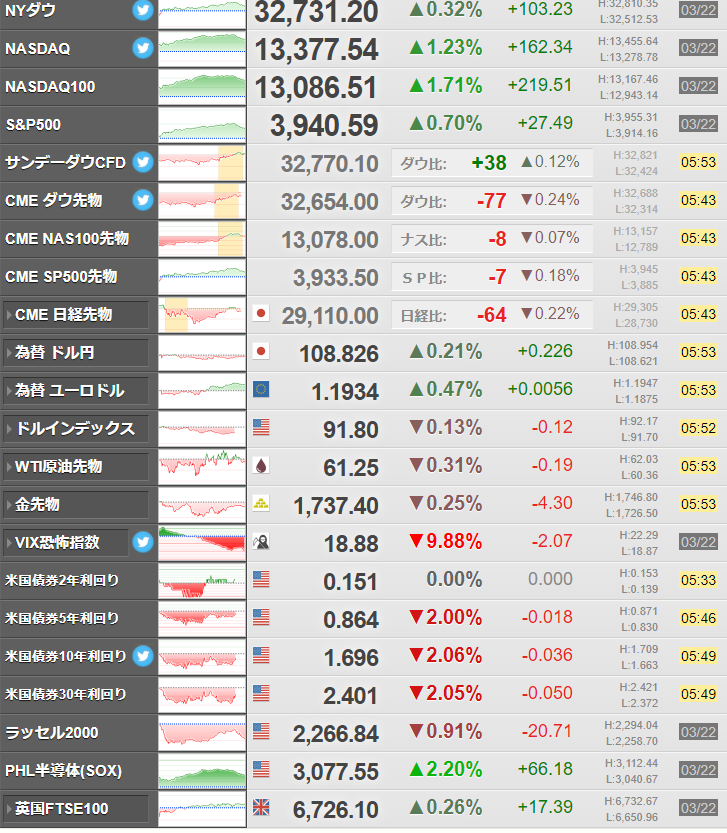Open the CME SP500先物 label
This screenshot has width=727, height=833.
[x=61, y=277]
